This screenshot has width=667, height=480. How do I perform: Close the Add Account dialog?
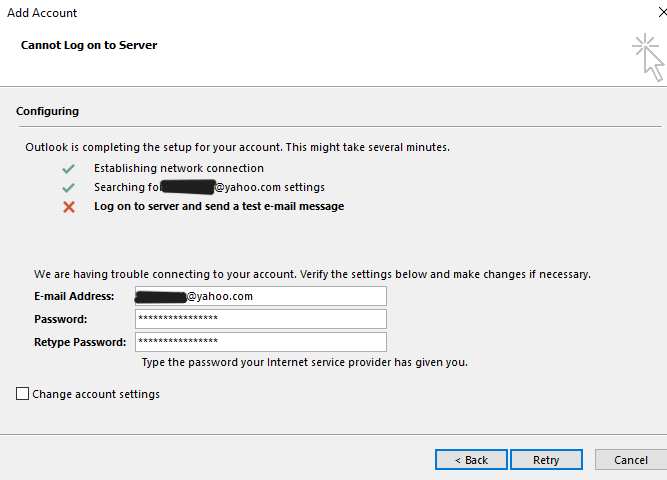(x=662, y=13)
